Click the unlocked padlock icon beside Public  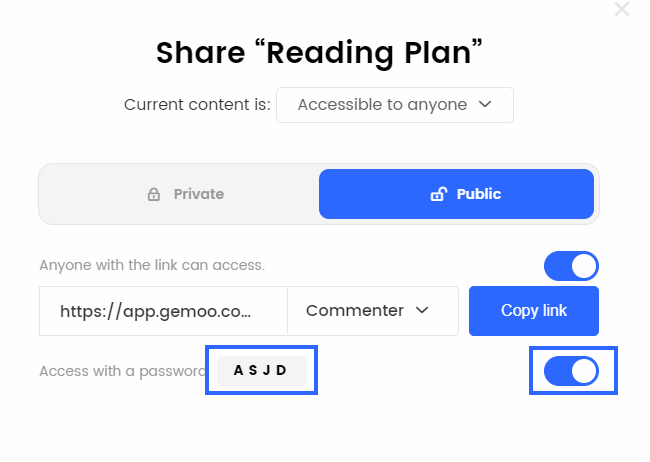[439, 194]
